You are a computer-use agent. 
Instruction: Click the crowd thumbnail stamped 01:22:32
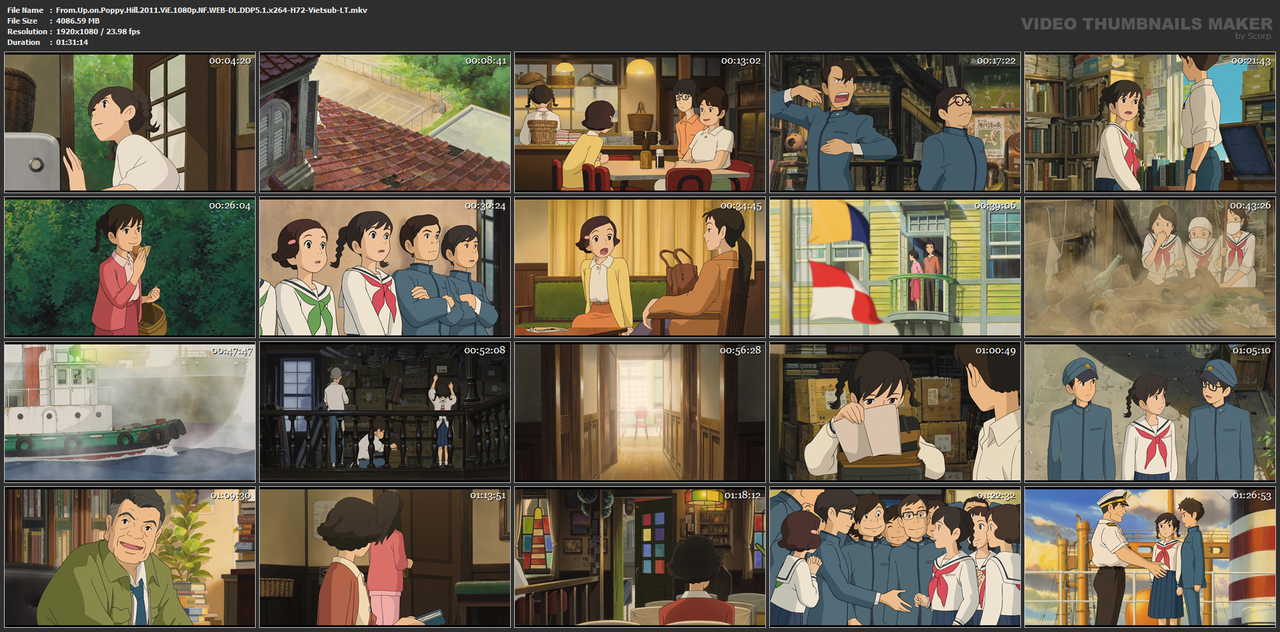(x=895, y=557)
